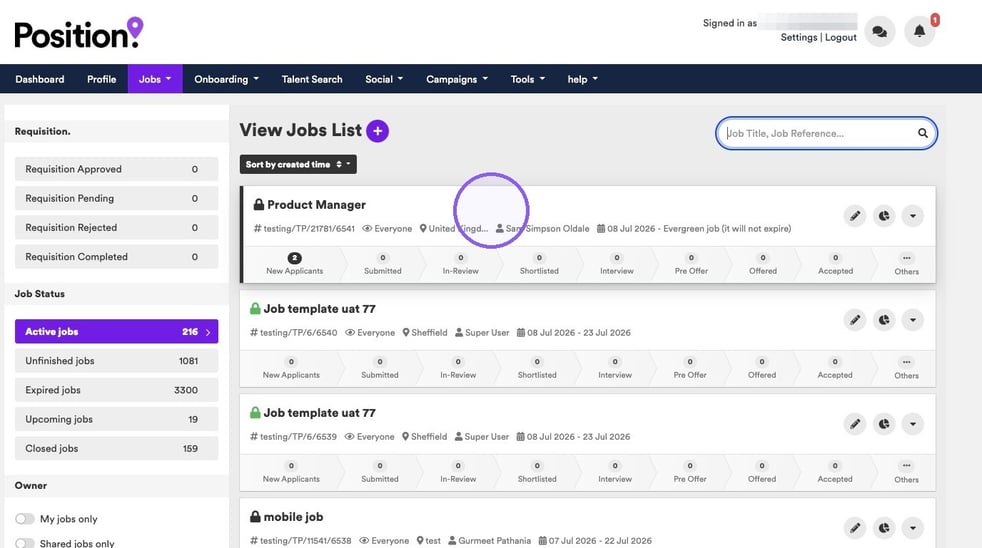
Task: View Submitted stage in Product Manager job
Action: [x=383, y=264]
